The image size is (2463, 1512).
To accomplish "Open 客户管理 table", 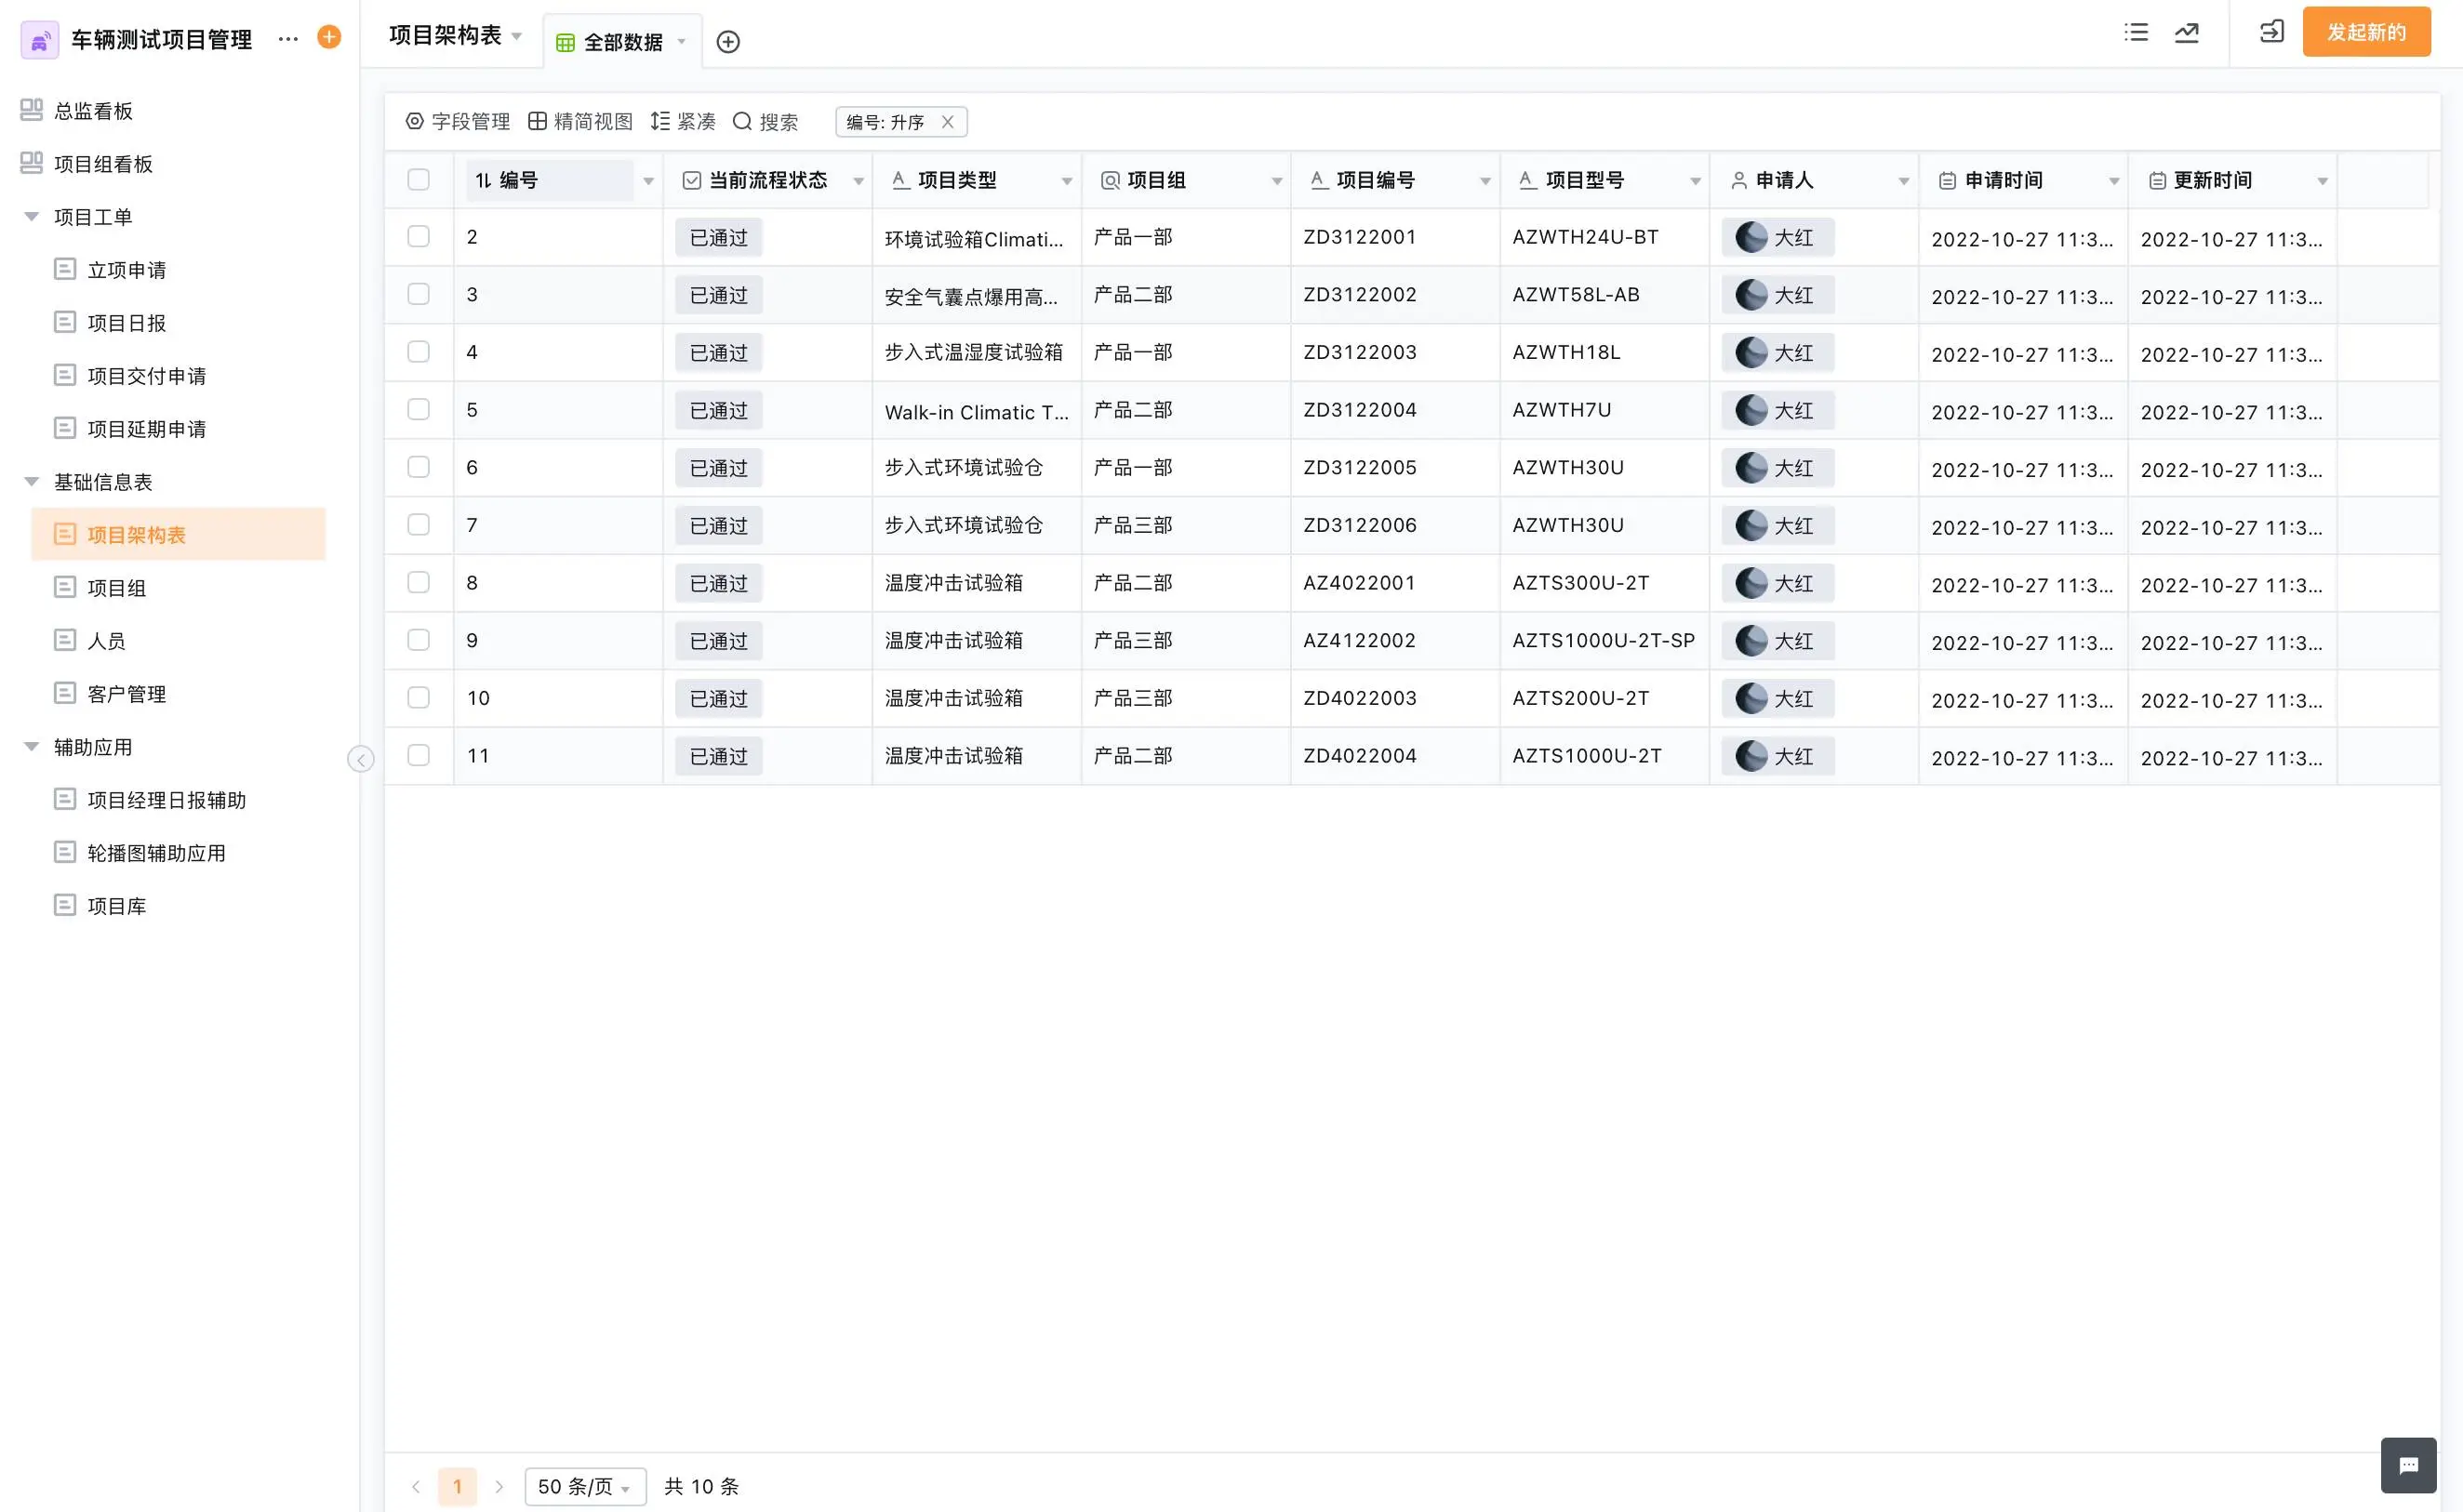I will point(127,694).
